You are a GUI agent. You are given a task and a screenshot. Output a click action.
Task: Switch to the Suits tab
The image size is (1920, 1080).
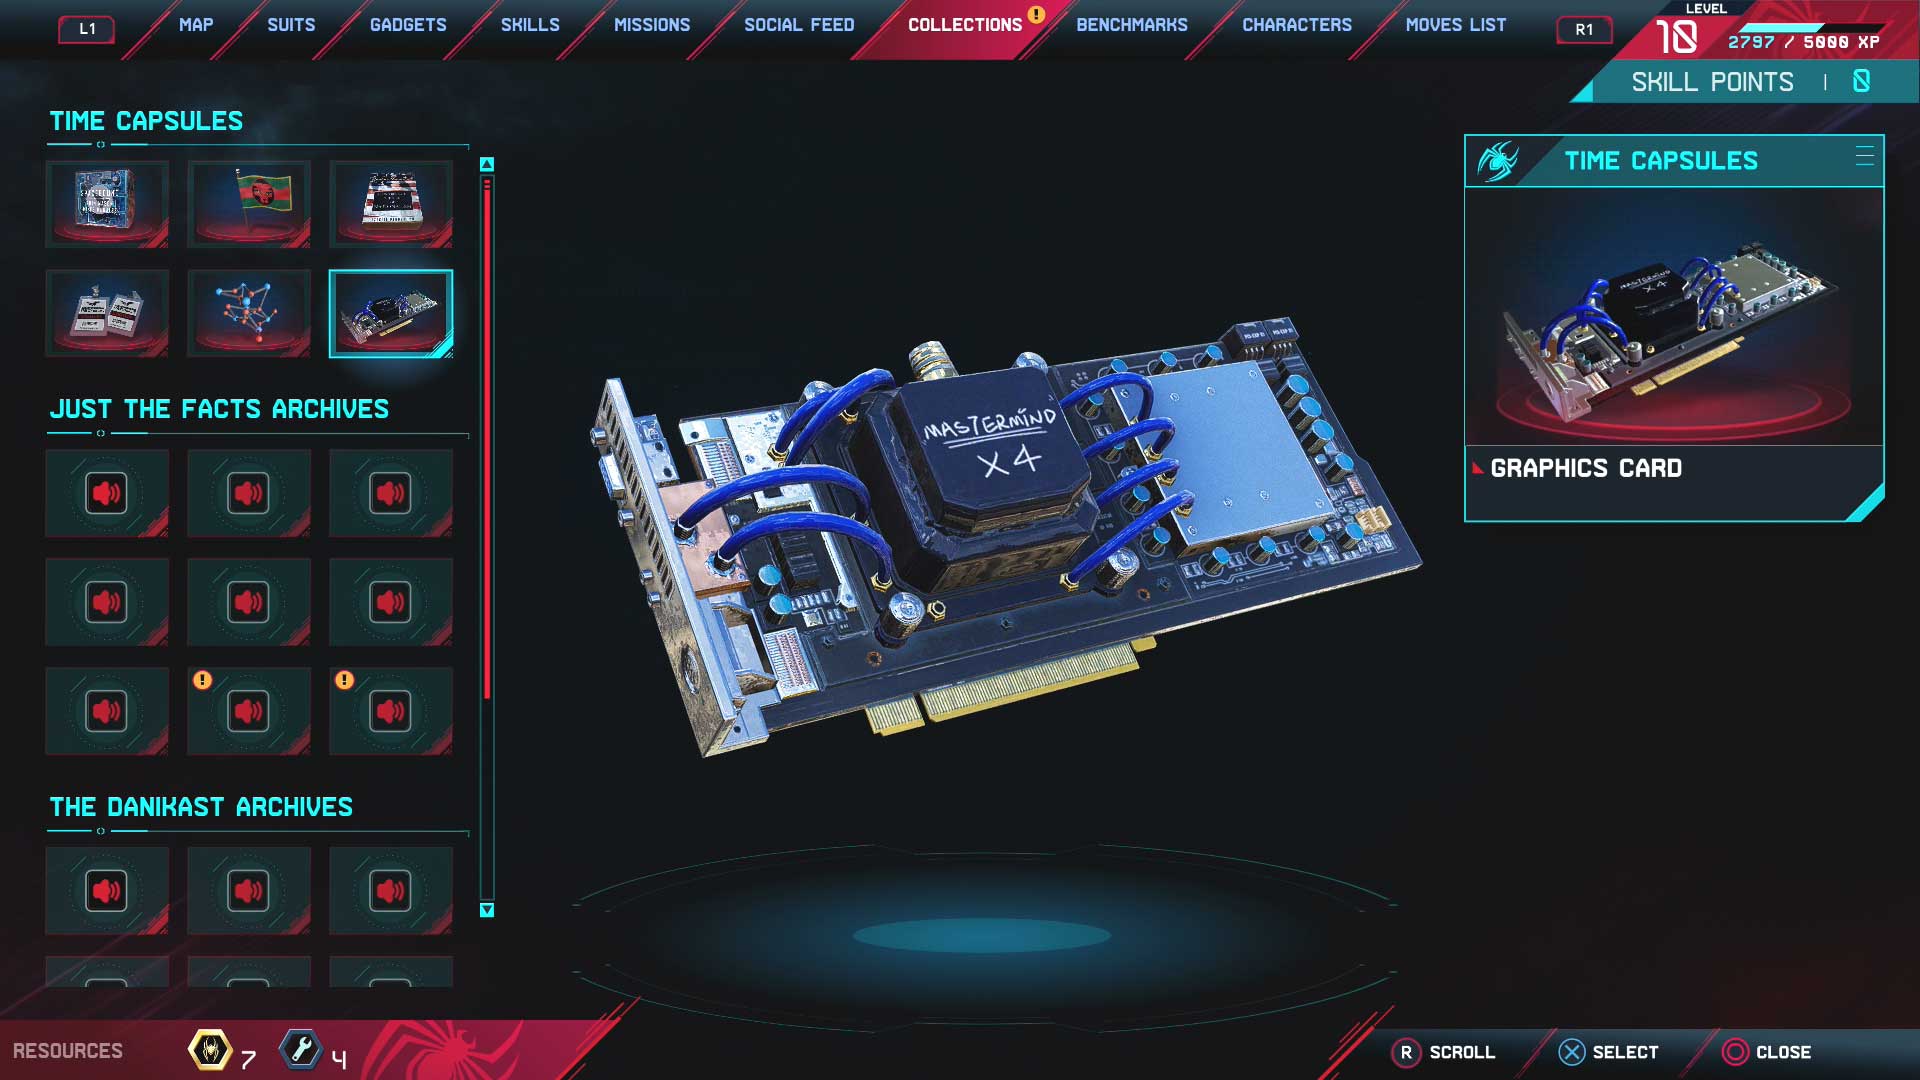point(291,25)
